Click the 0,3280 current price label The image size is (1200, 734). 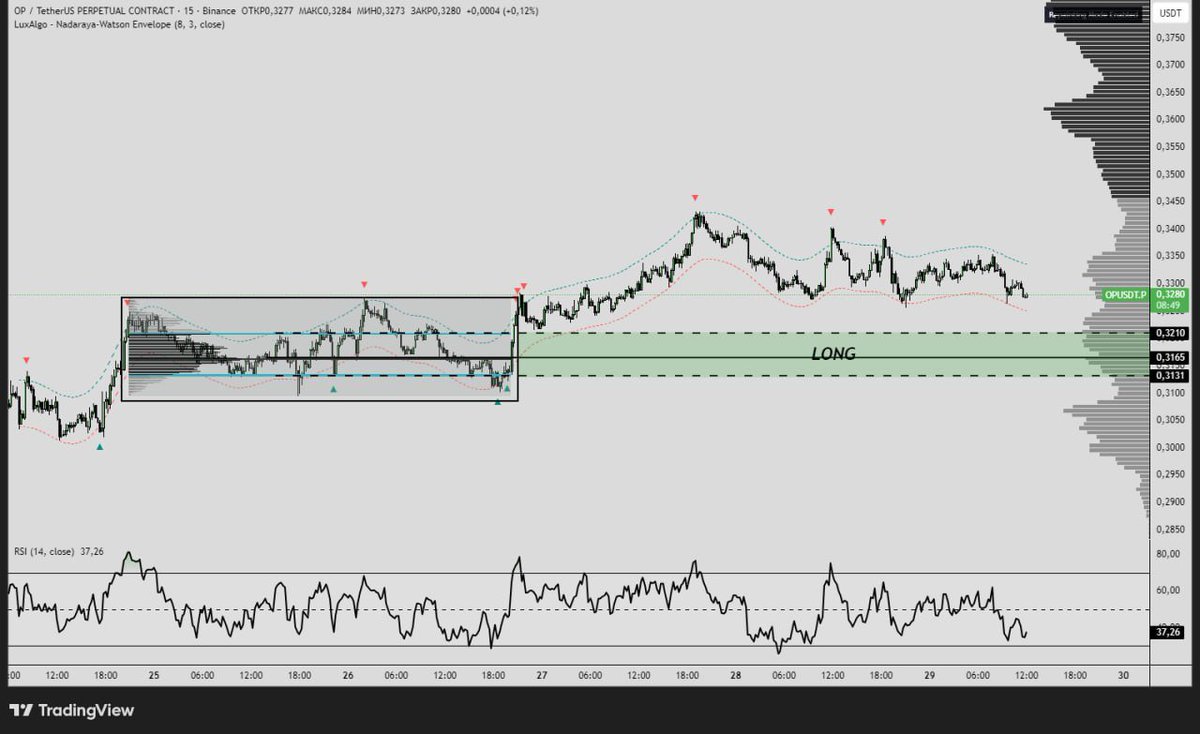point(1168,295)
